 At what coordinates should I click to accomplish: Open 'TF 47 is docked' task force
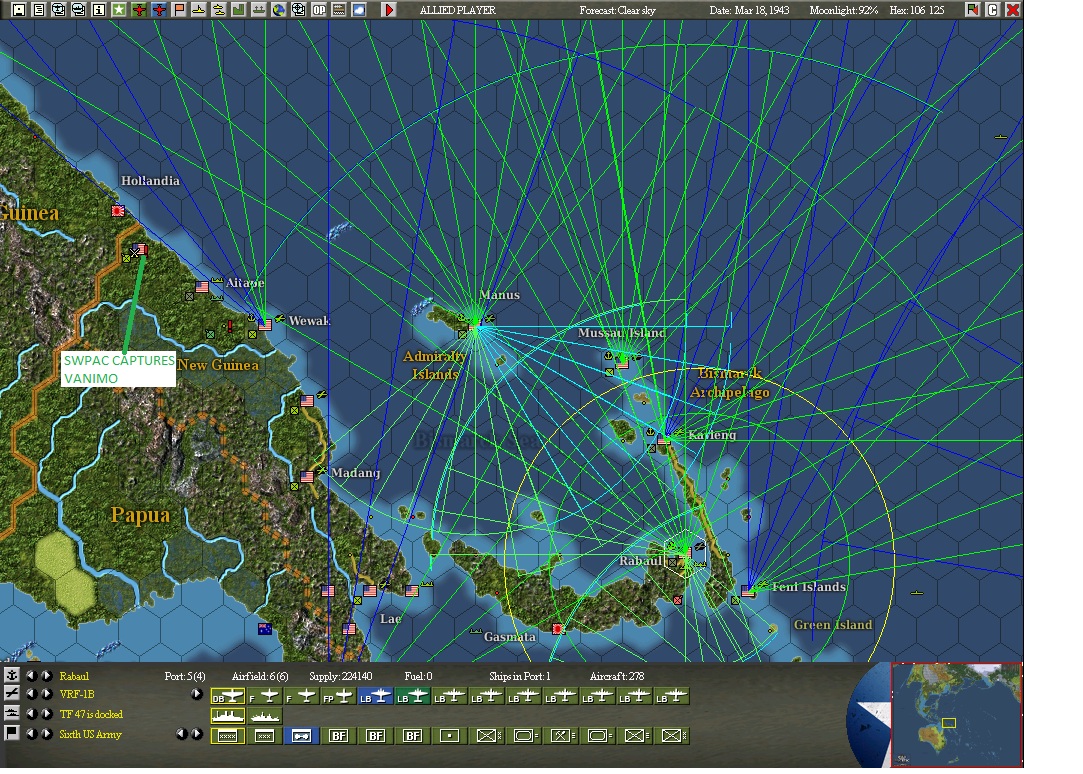pos(90,714)
